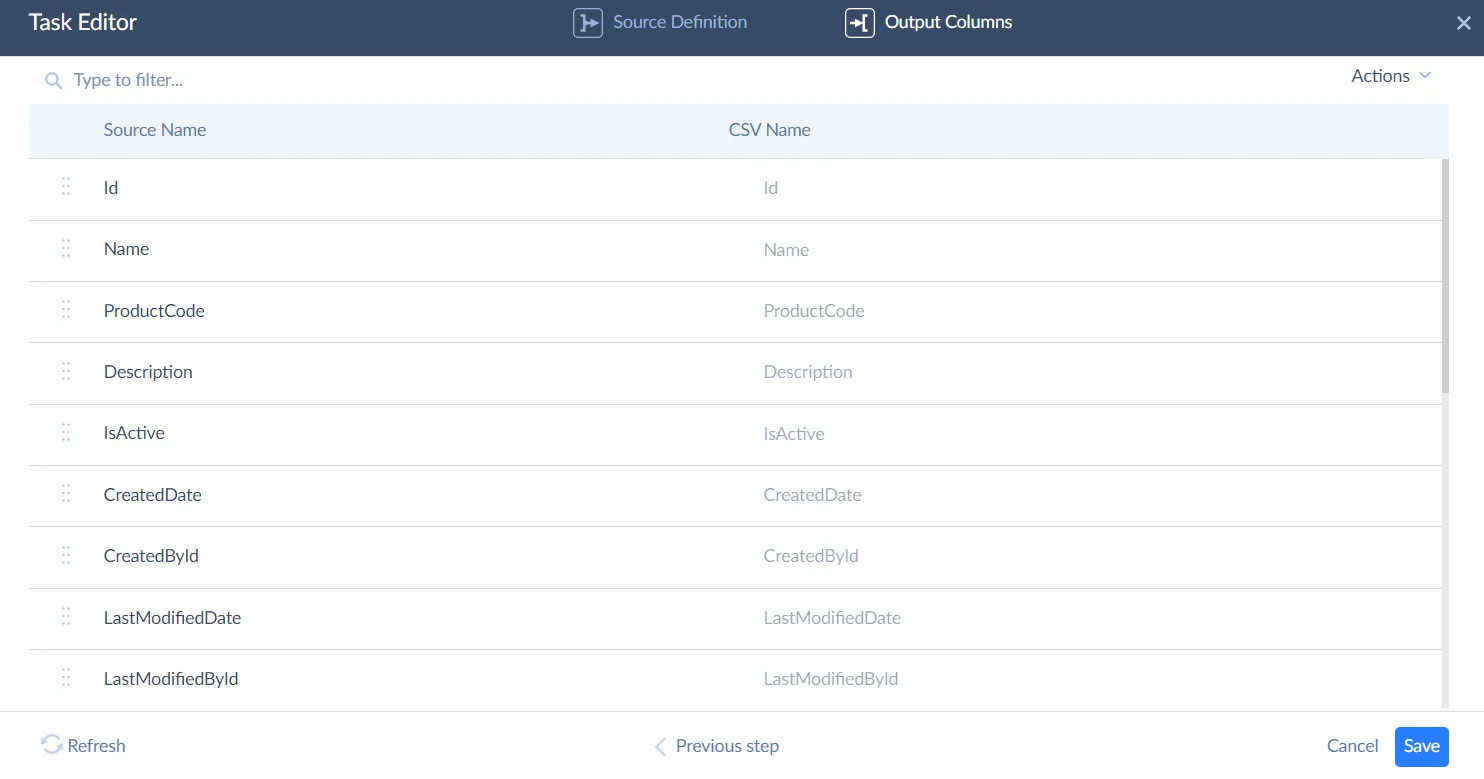Click the drag handle beside Description

pos(66,371)
